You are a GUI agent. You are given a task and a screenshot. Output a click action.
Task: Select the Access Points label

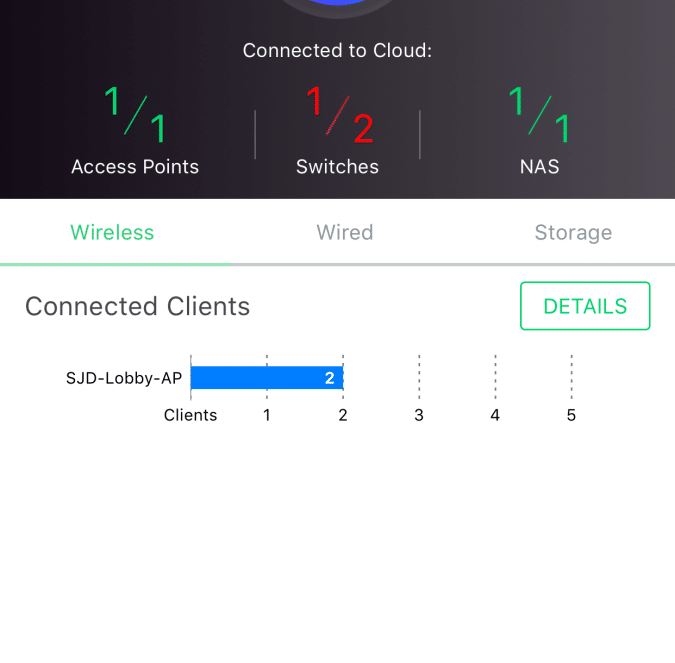coord(135,167)
